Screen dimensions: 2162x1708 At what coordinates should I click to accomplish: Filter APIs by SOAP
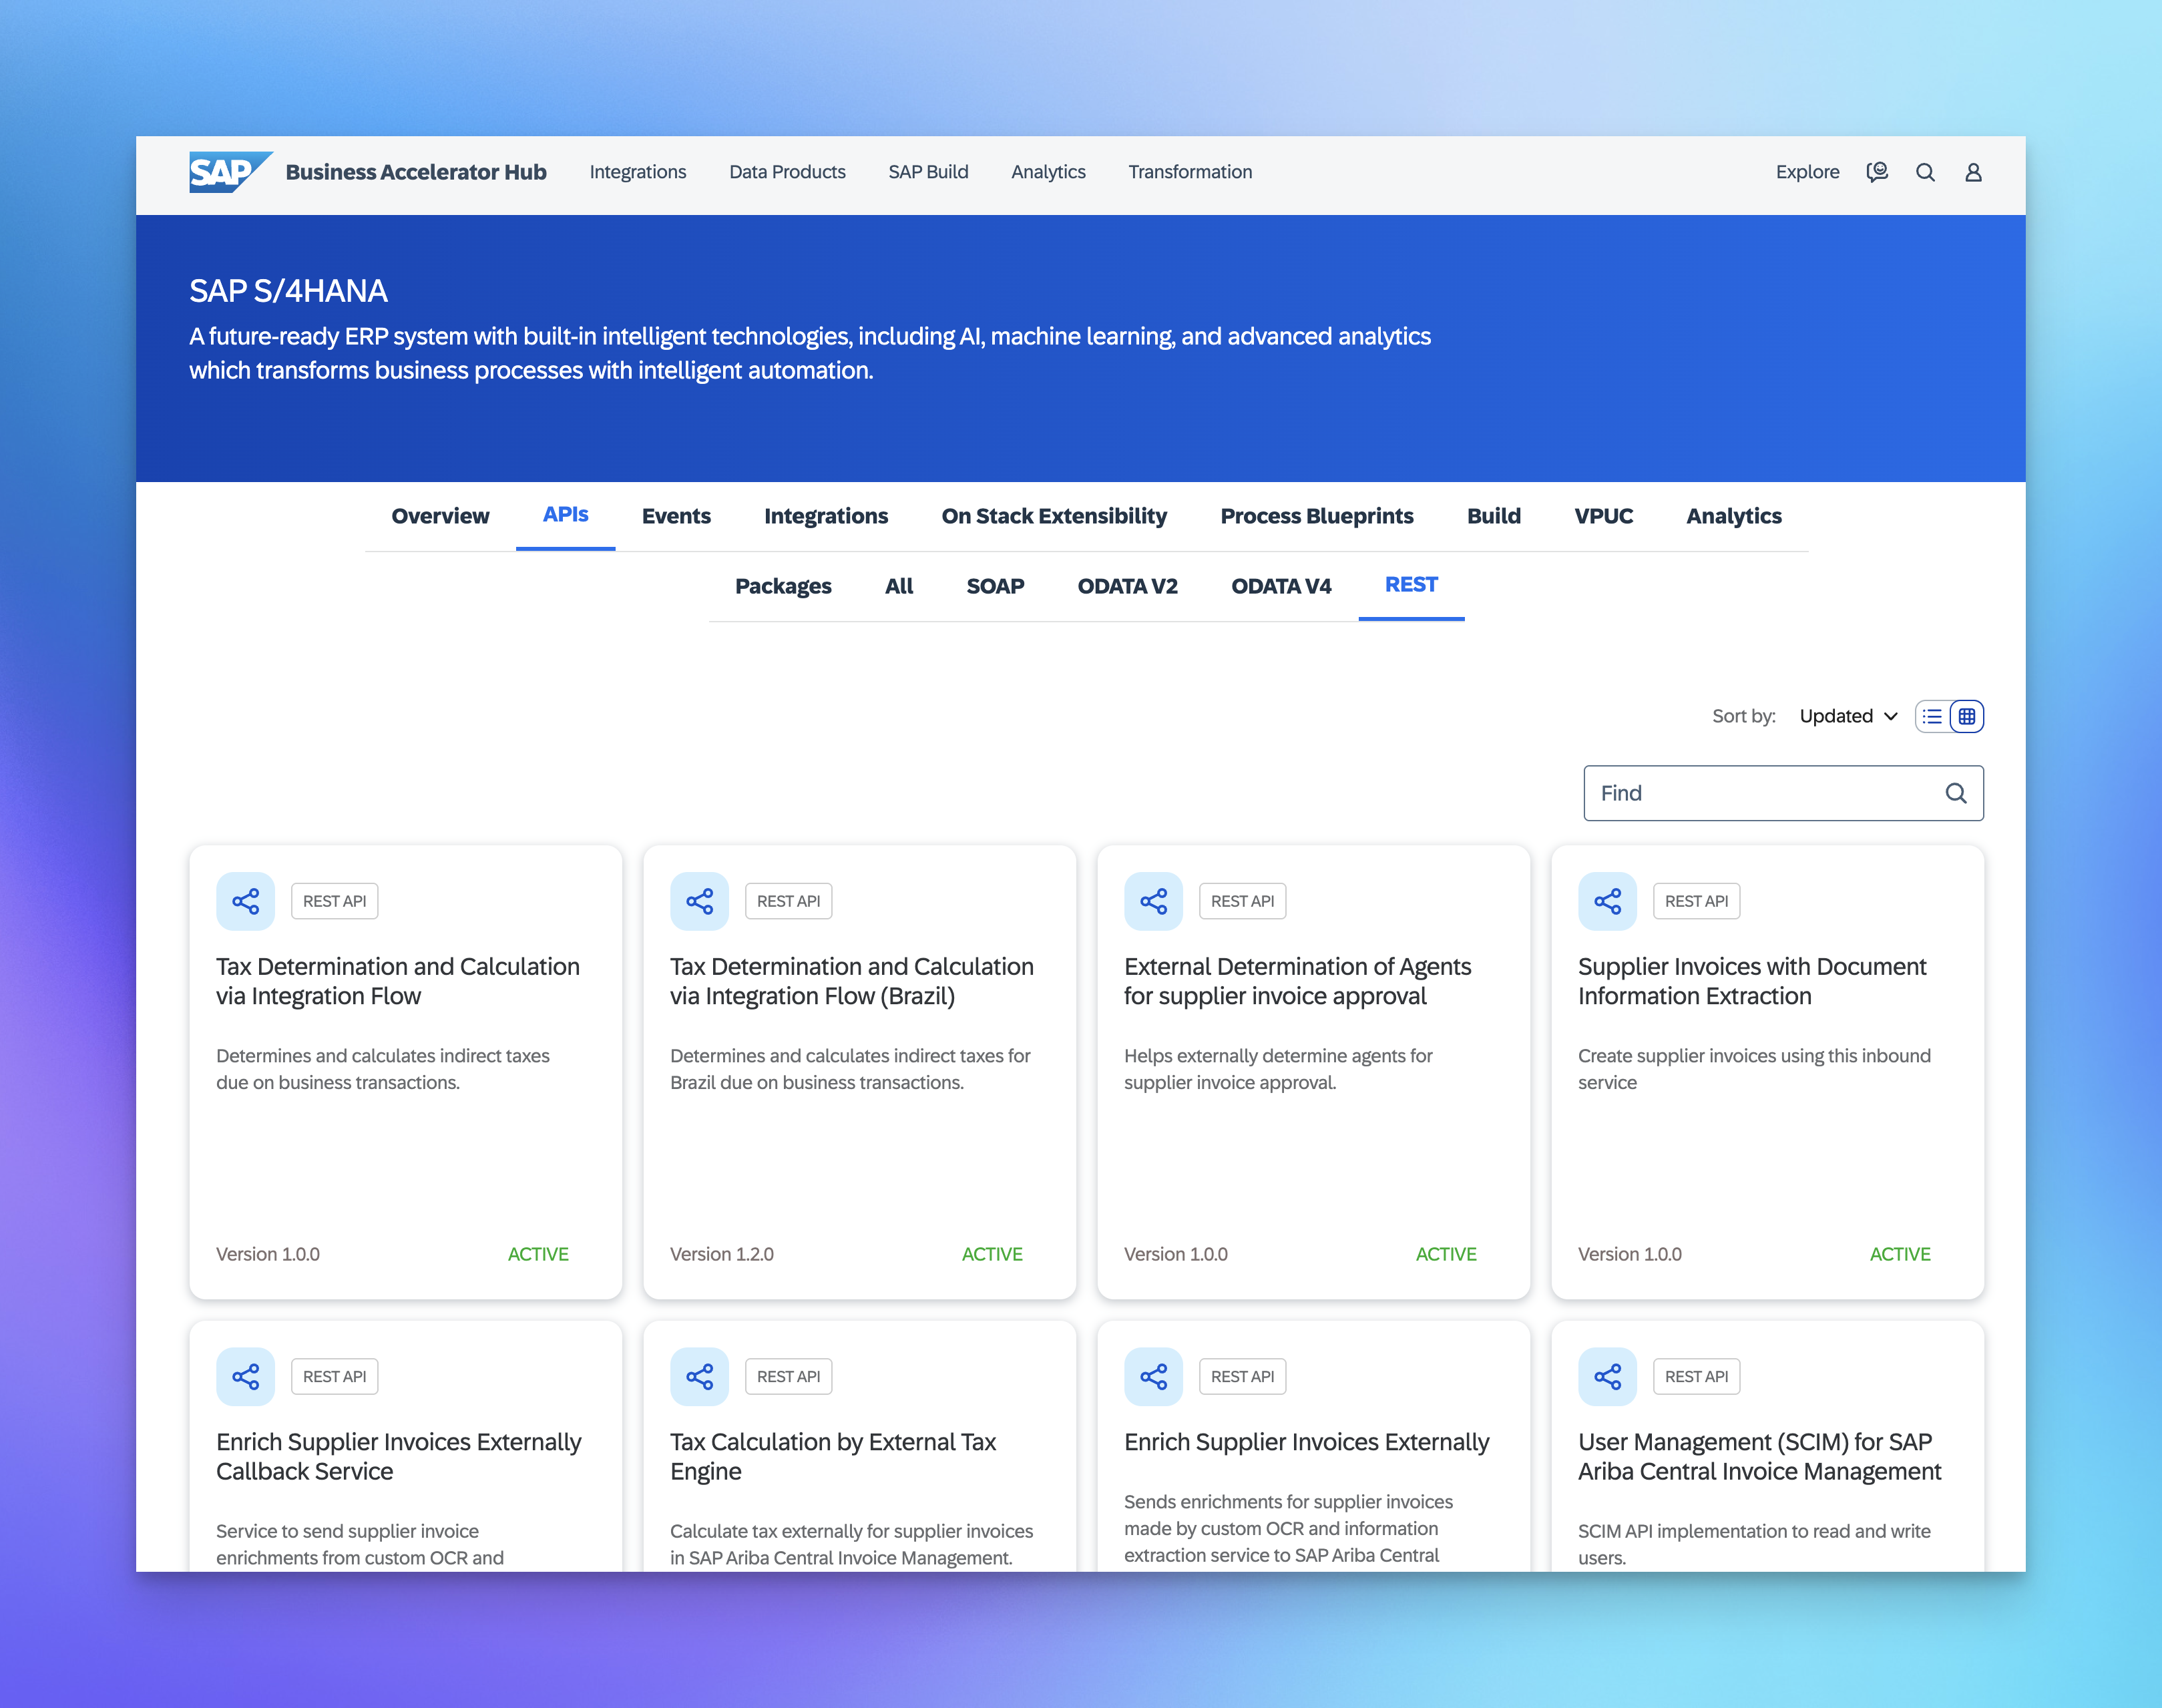995,586
